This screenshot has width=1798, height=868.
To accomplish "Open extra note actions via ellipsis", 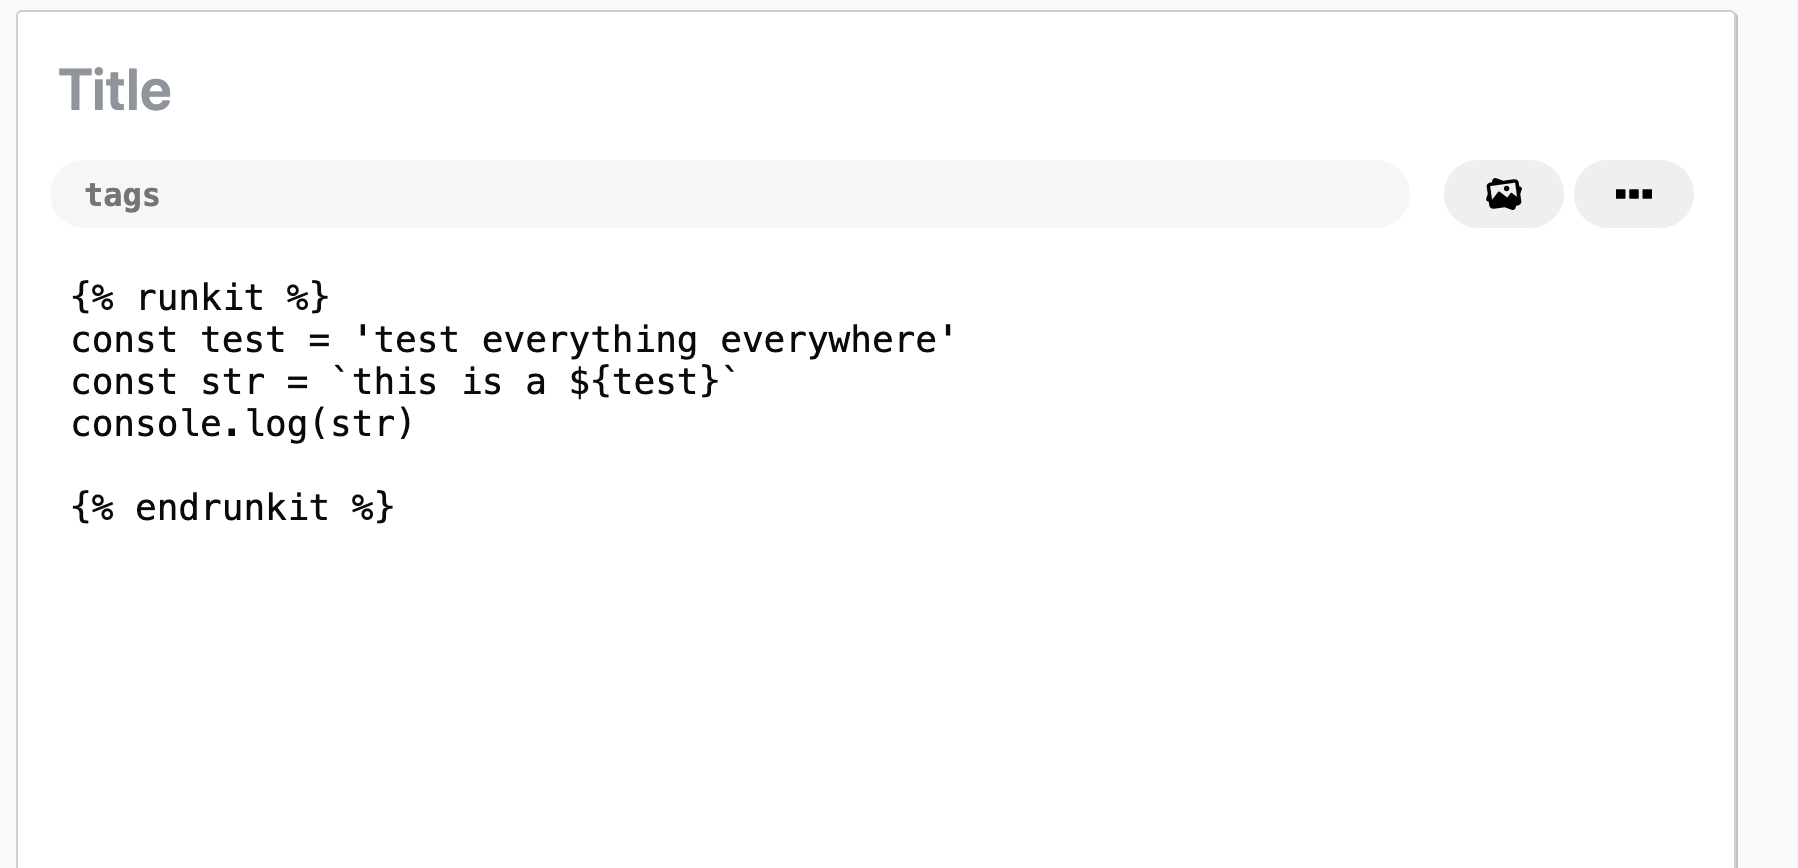I will 1633,194.
